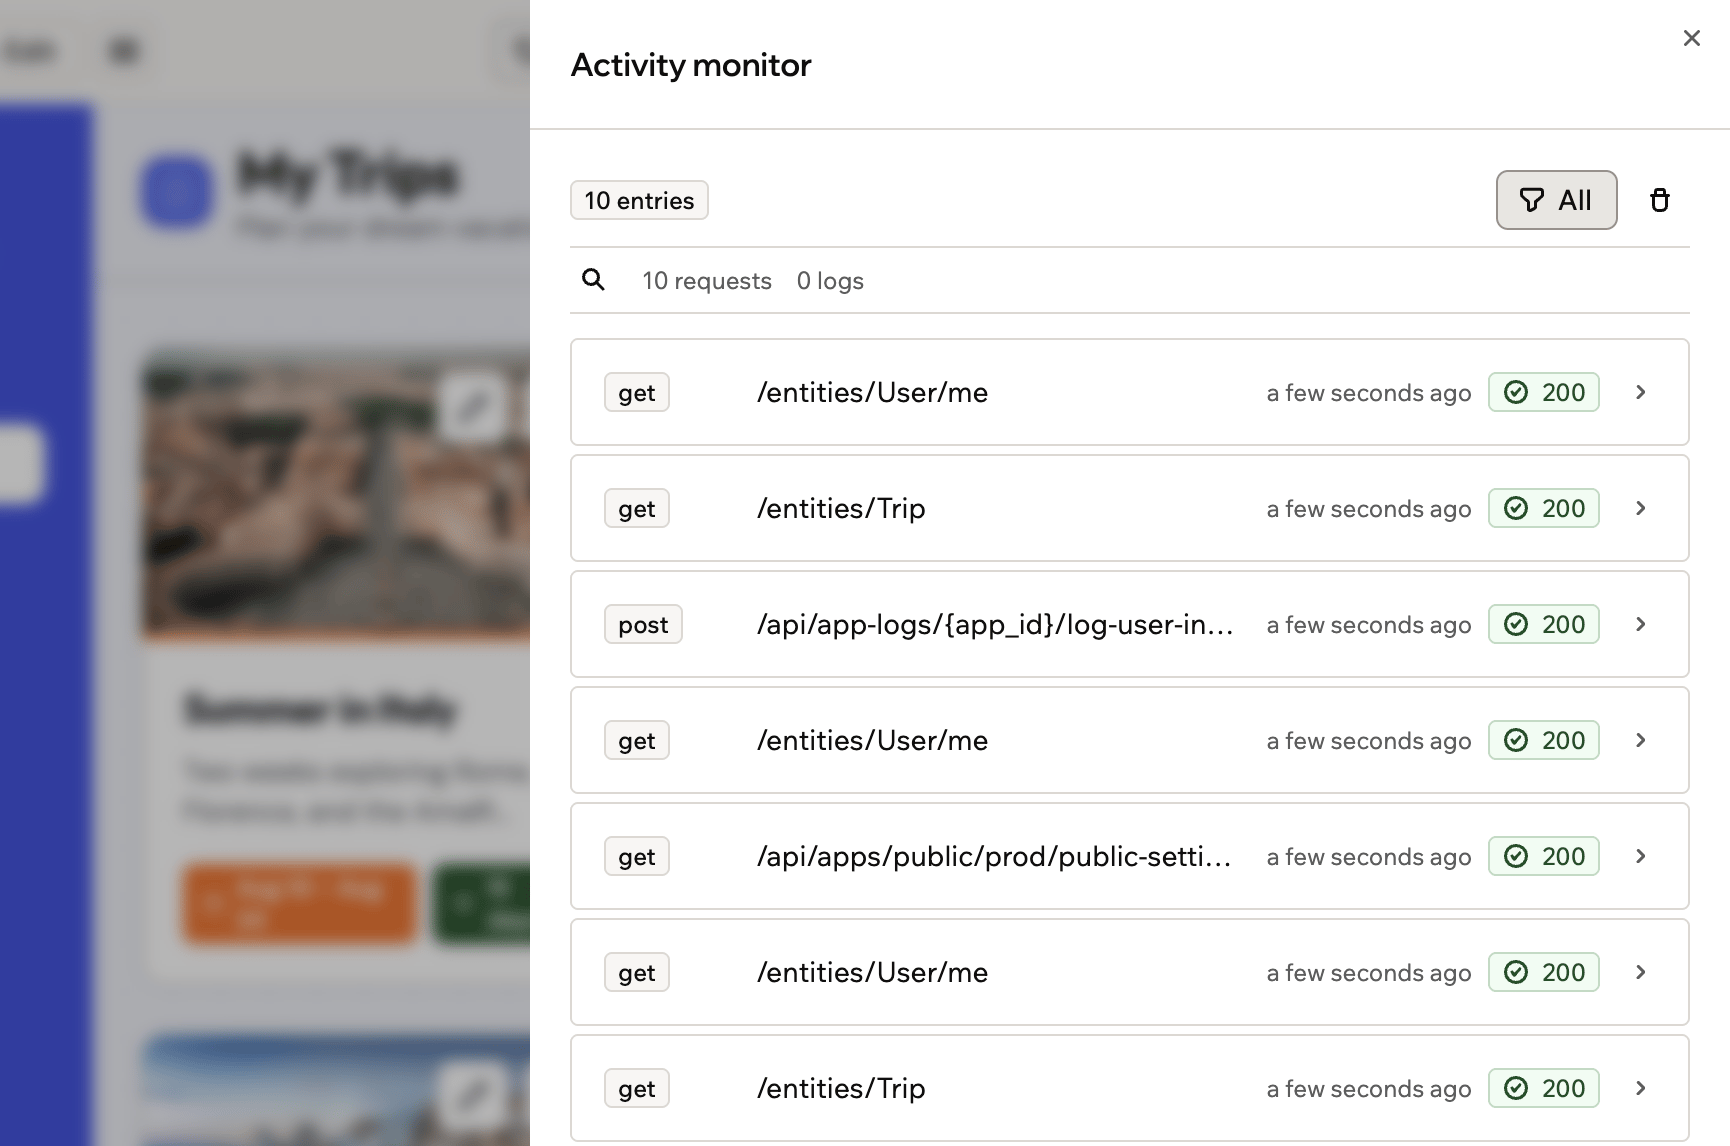Expand first /entities/User/me request chevron
Screen dimensions: 1730x1146
click(1640, 392)
